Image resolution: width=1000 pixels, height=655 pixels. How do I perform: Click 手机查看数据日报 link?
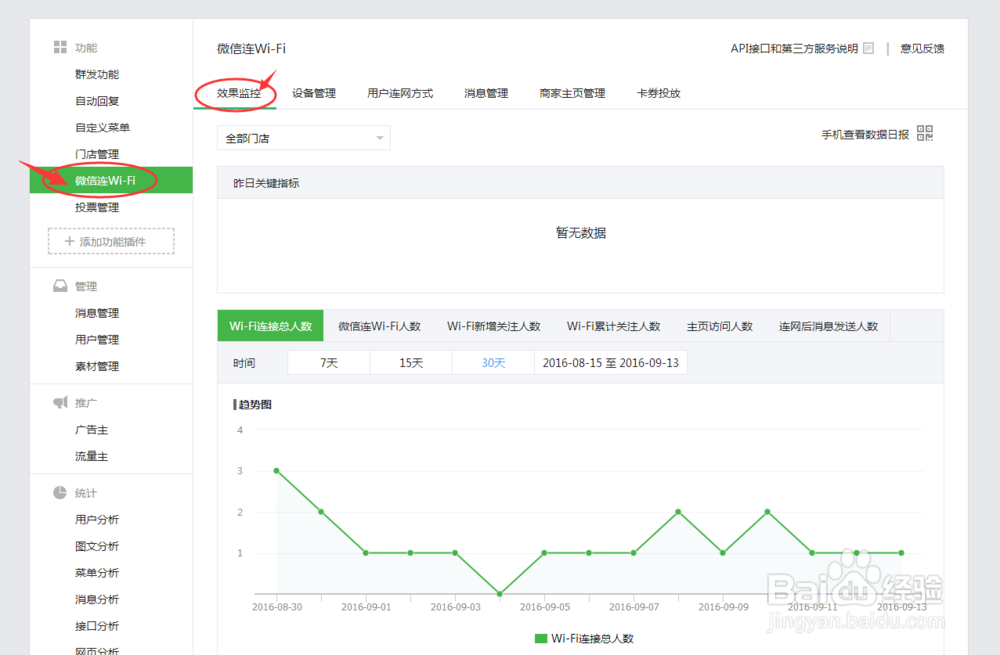[x=865, y=134]
